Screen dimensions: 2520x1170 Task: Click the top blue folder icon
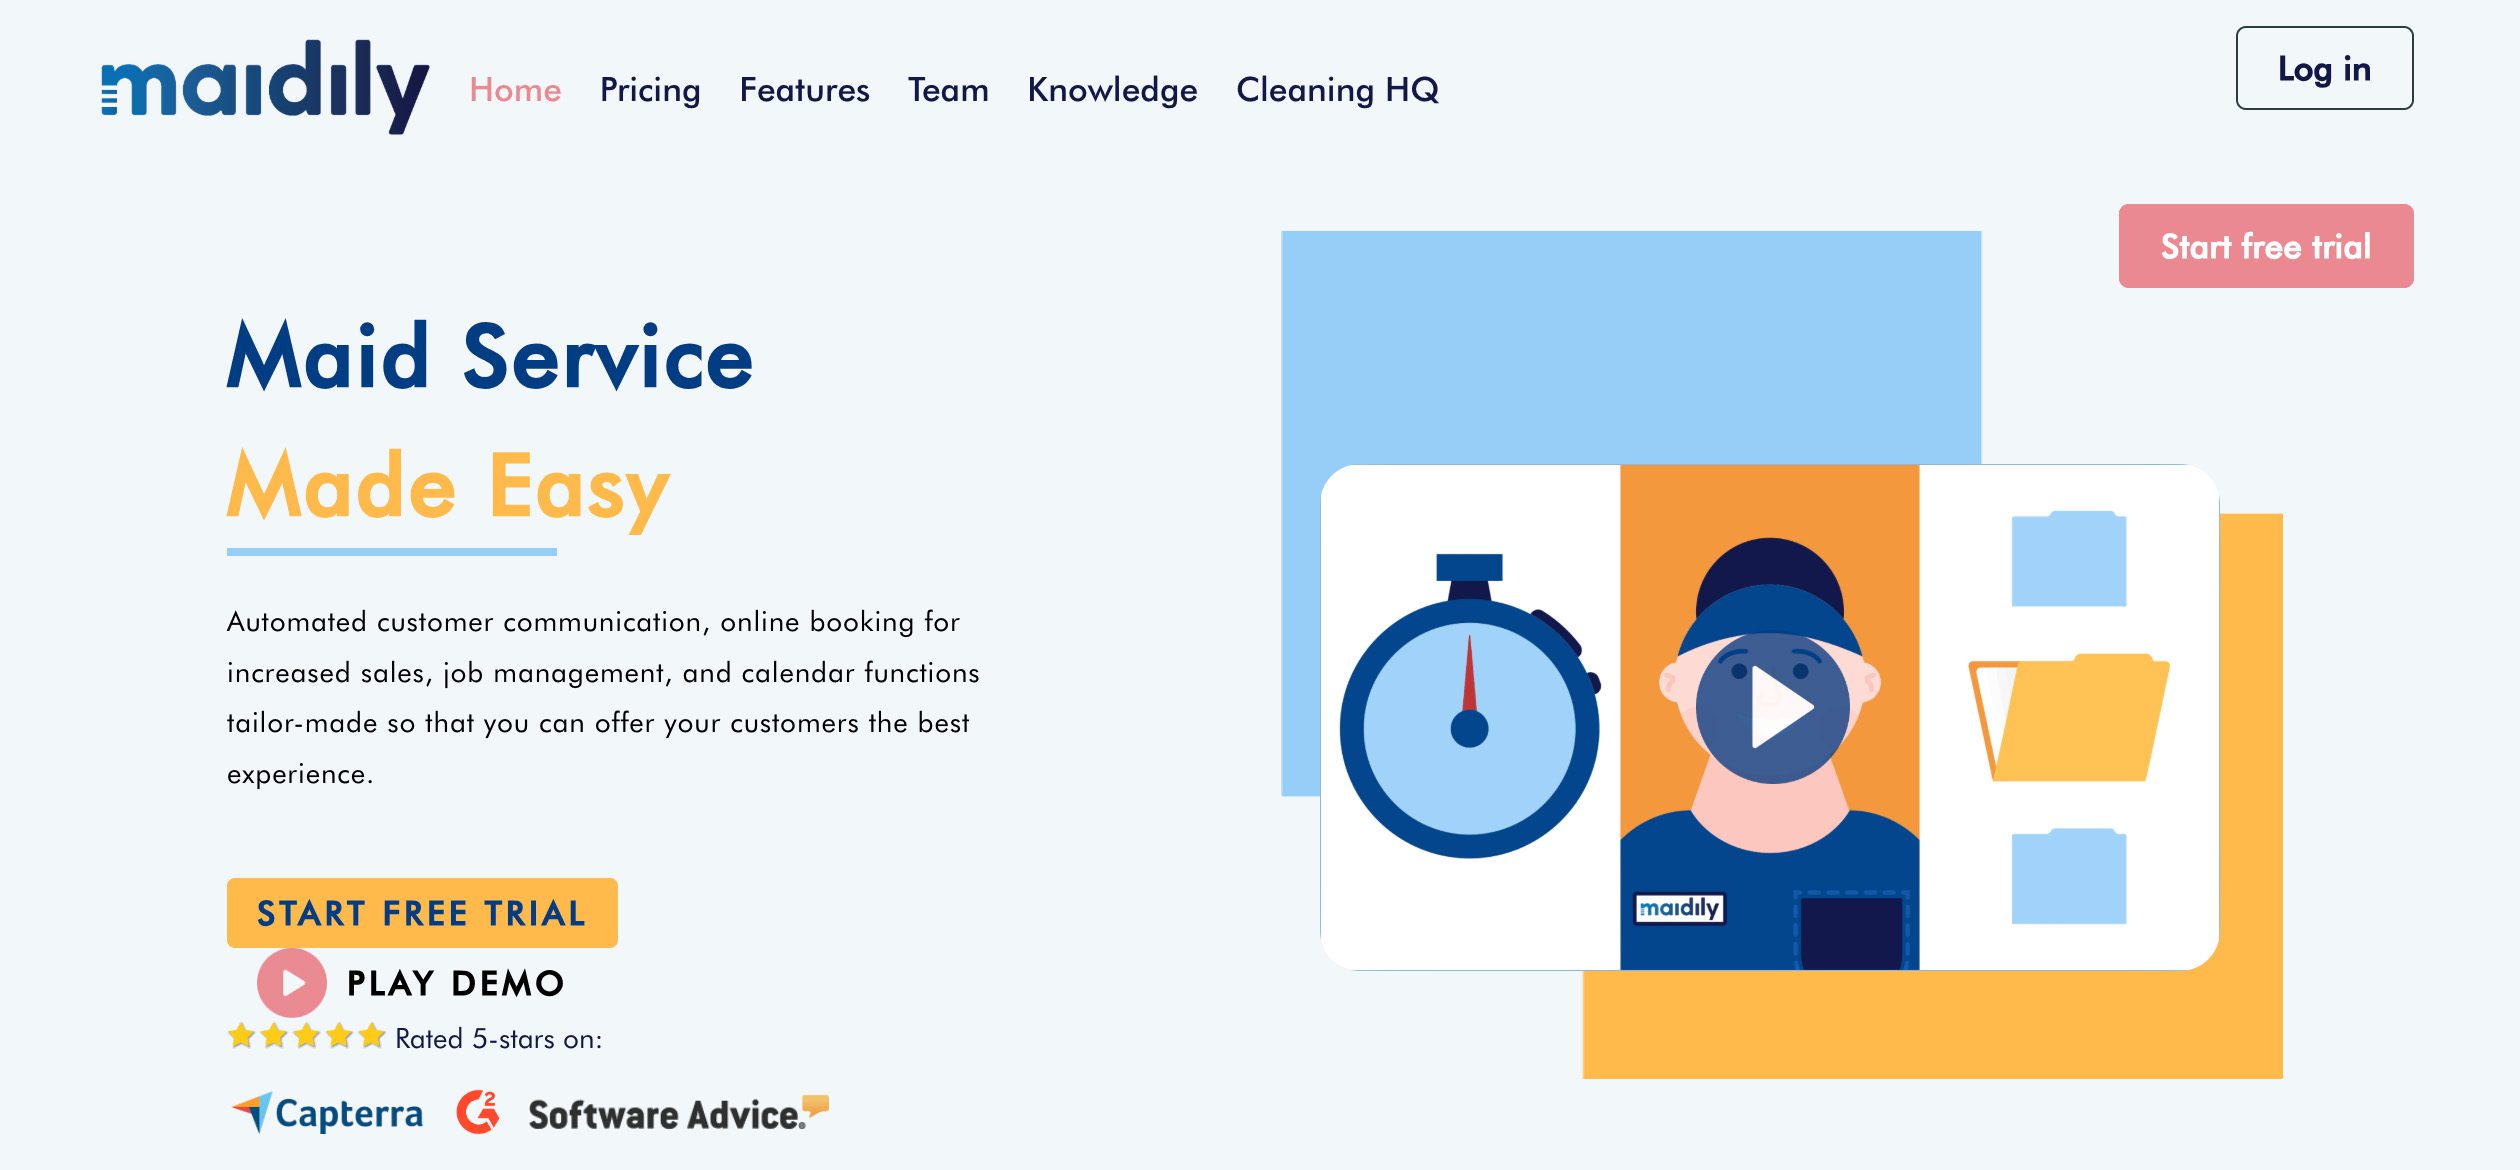coord(2068,560)
